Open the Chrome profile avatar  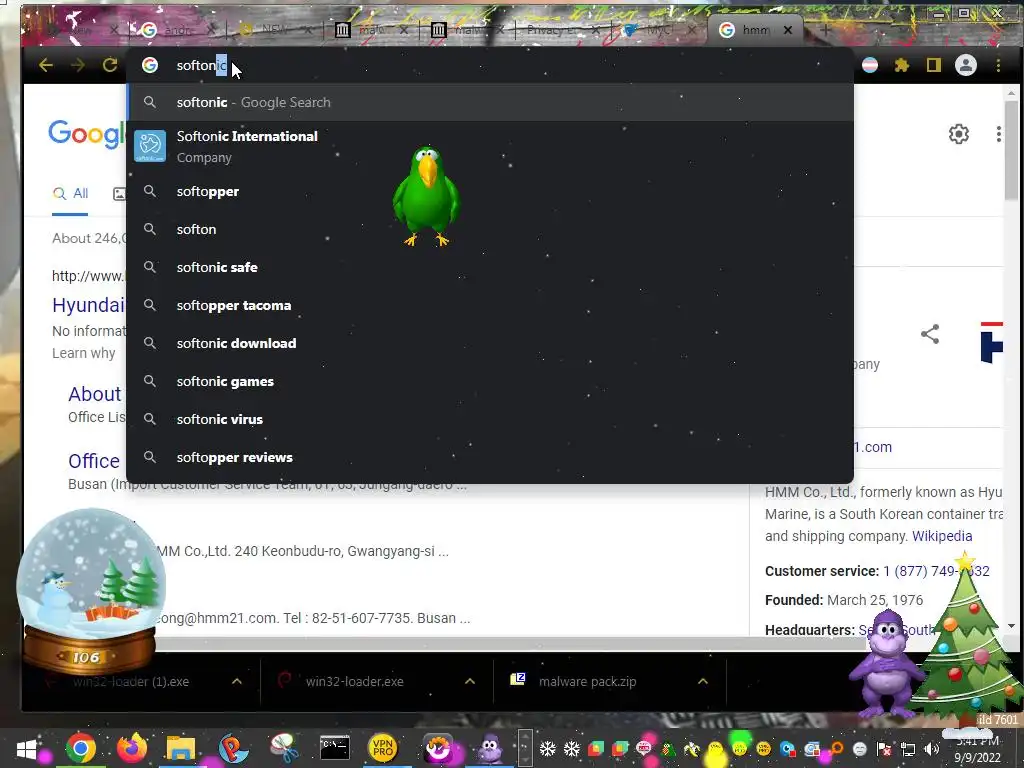(x=966, y=65)
